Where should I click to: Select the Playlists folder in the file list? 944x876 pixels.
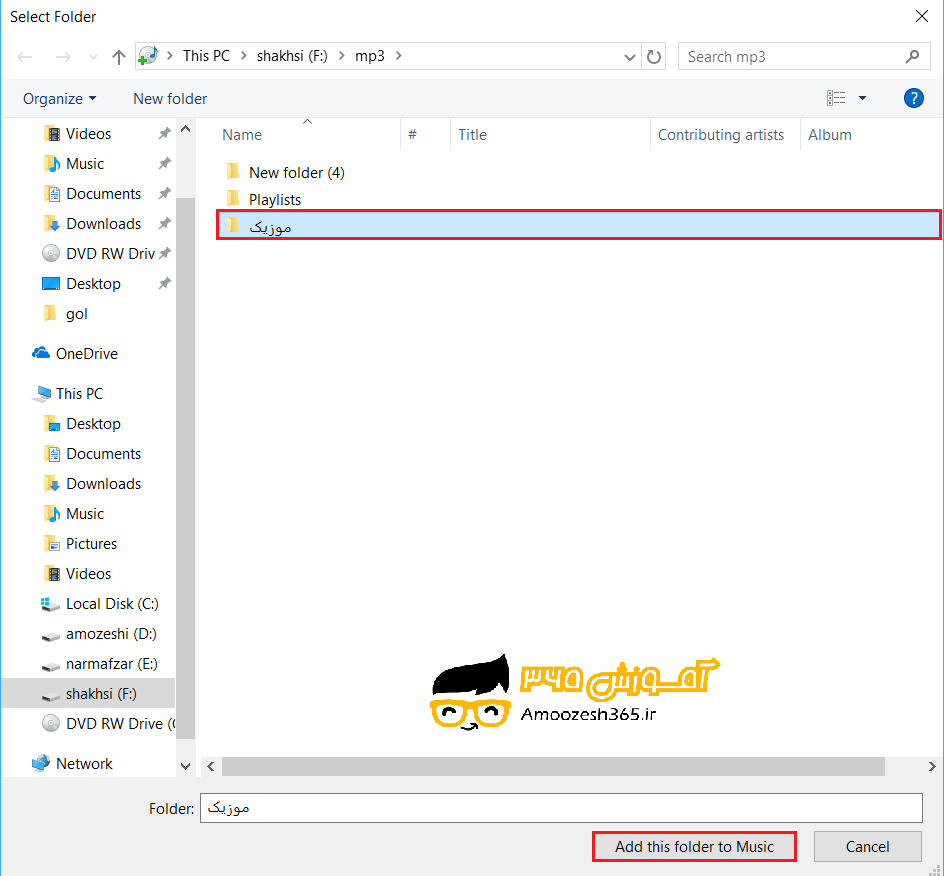[x=276, y=199]
